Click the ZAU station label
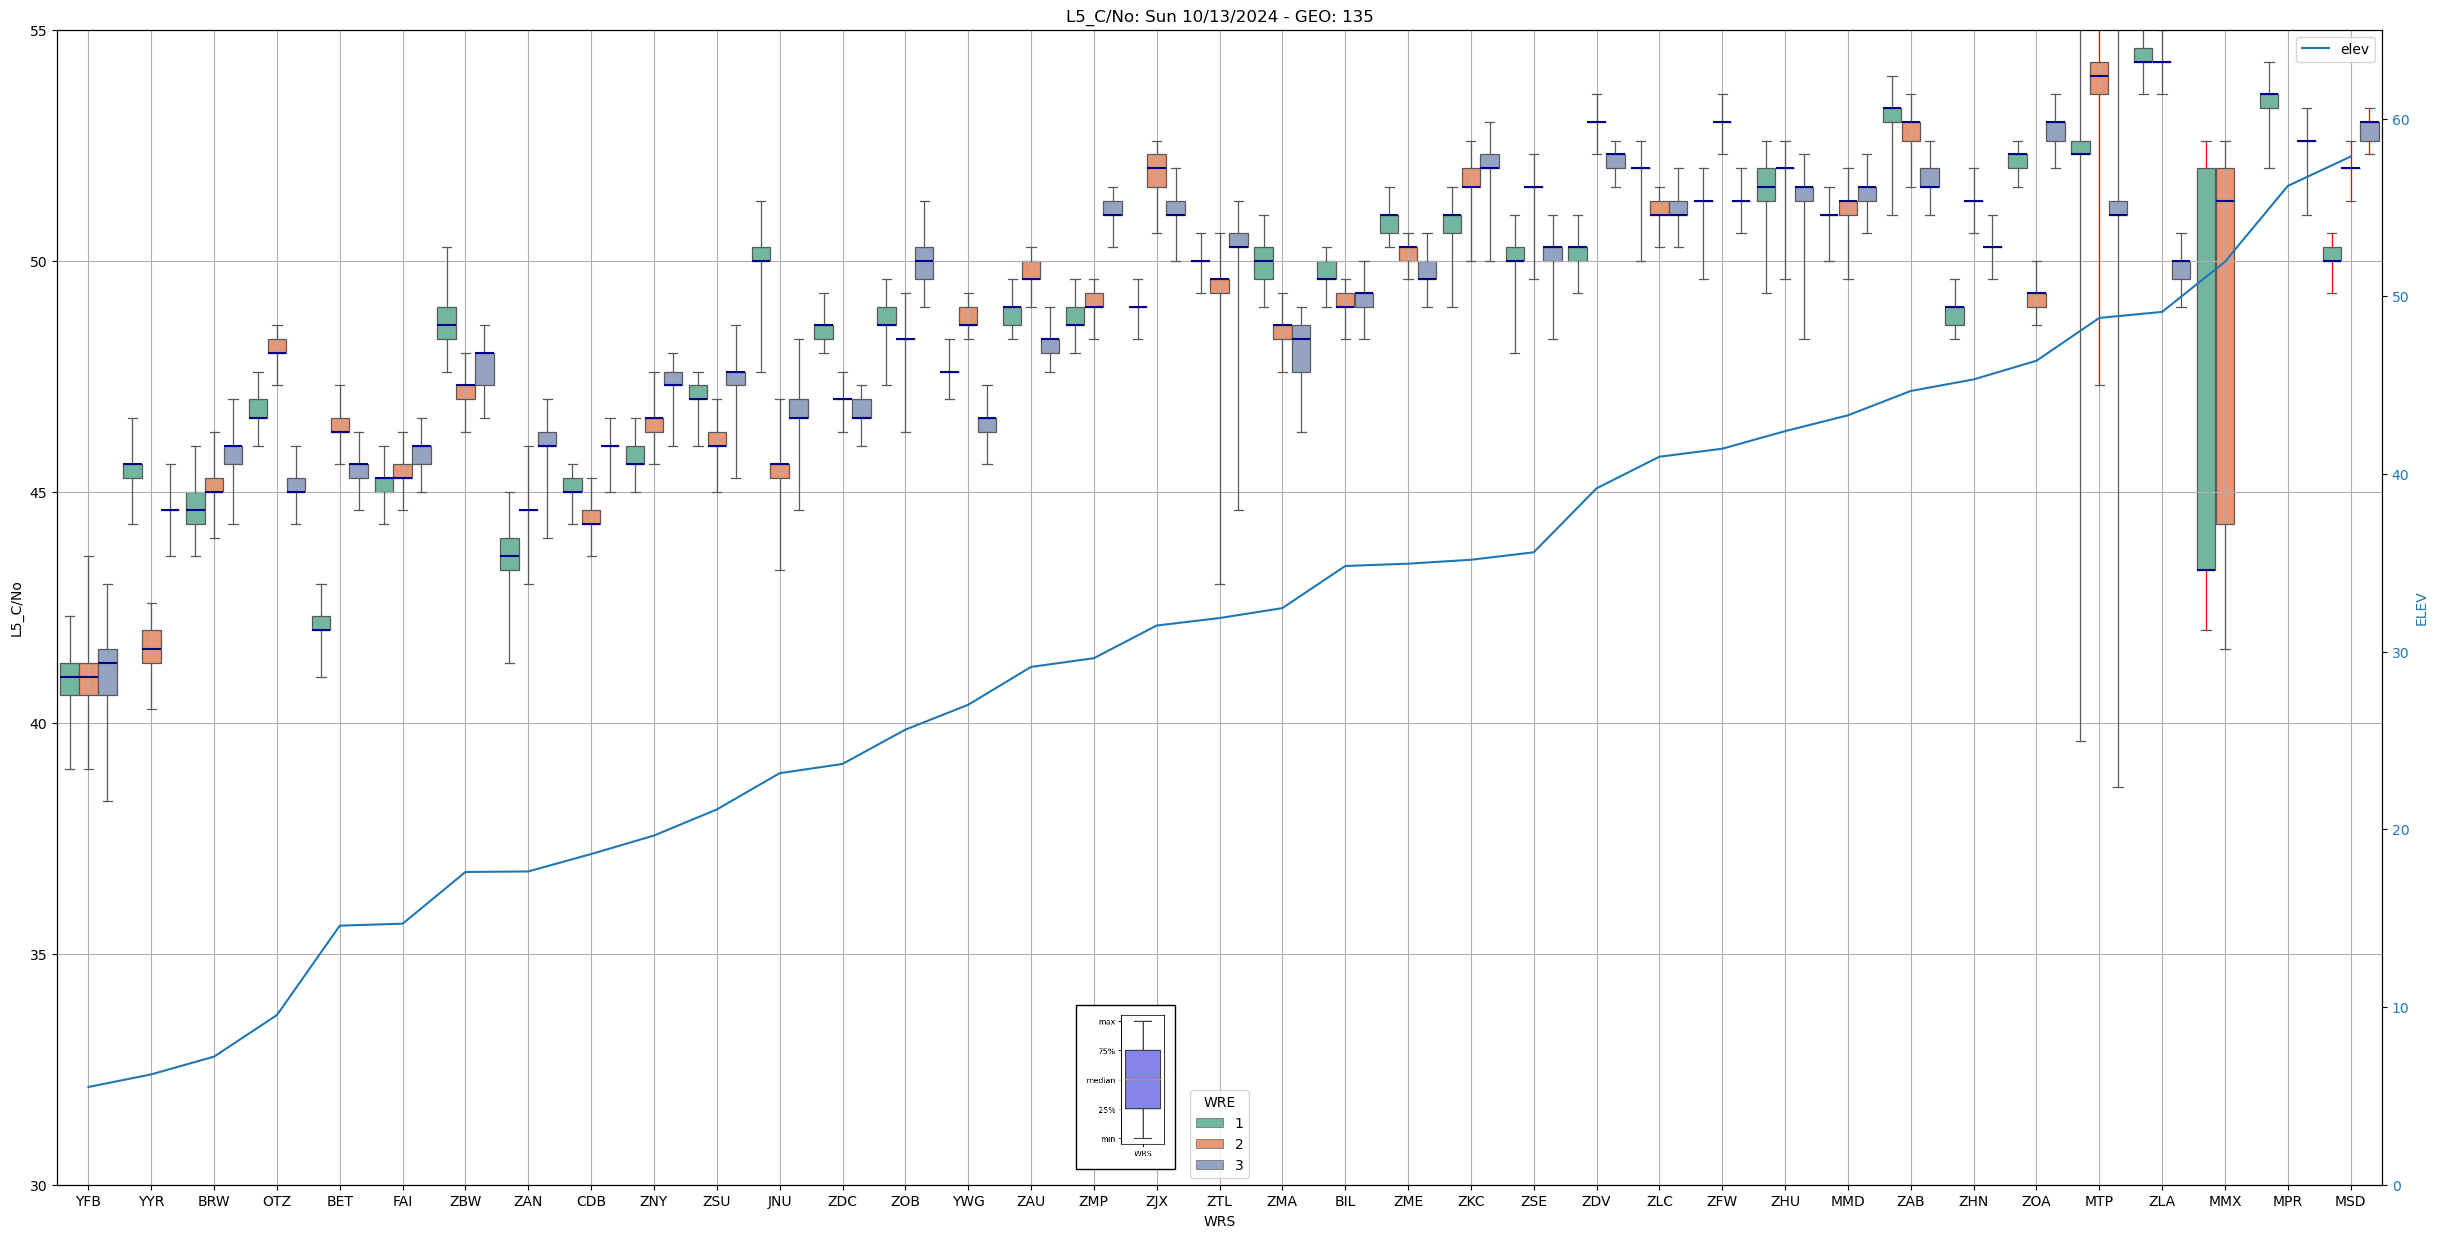This screenshot has width=2439, height=1238. tap(1031, 1201)
